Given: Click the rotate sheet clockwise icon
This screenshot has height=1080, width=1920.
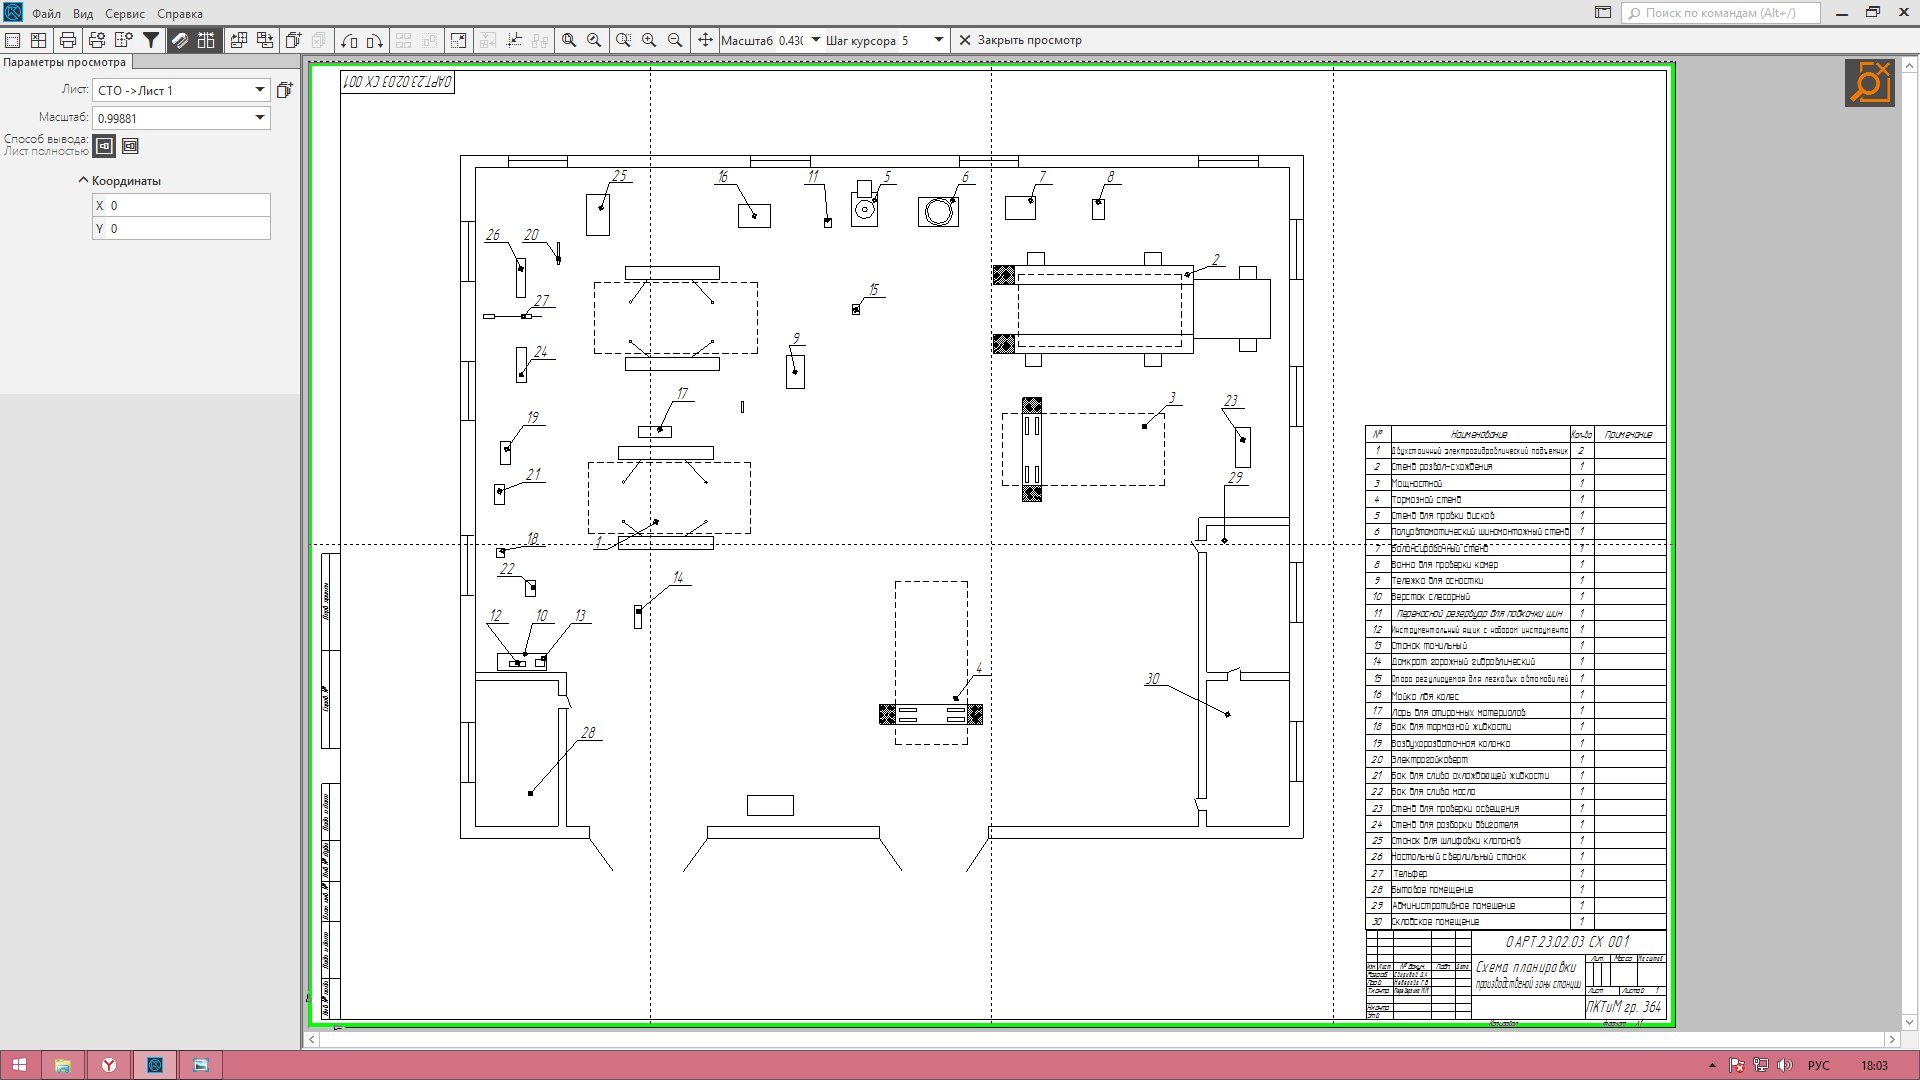Looking at the screenshot, I should [x=374, y=40].
